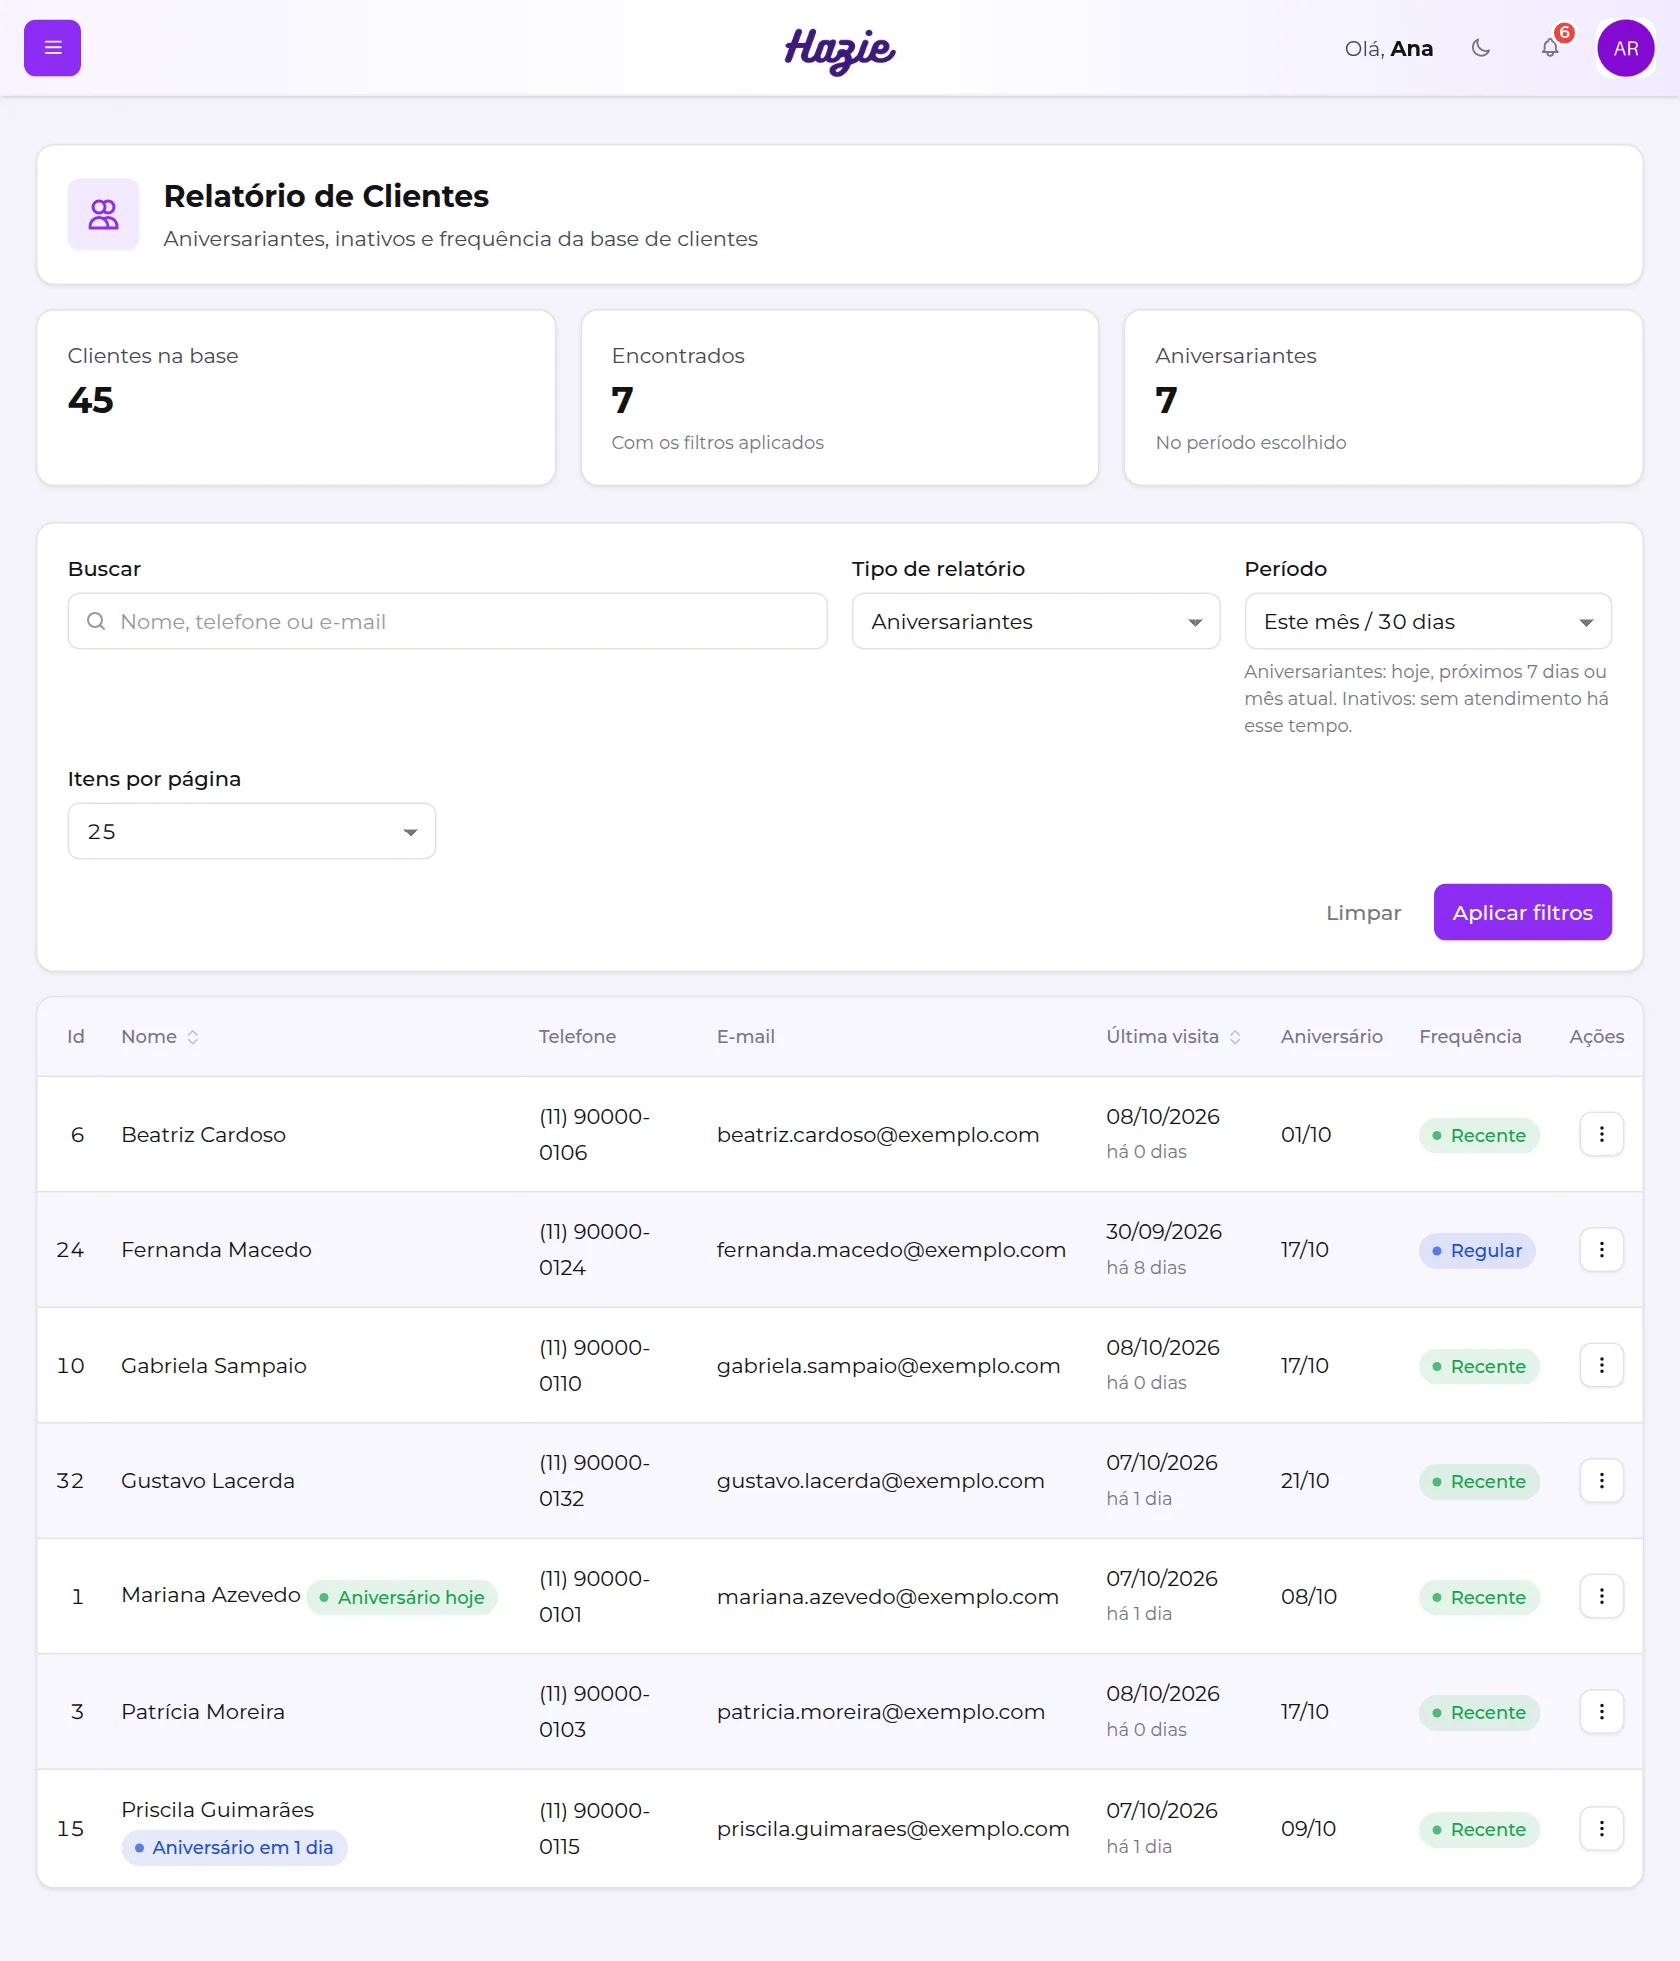Open the AR user avatar

tap(1625, 48)
